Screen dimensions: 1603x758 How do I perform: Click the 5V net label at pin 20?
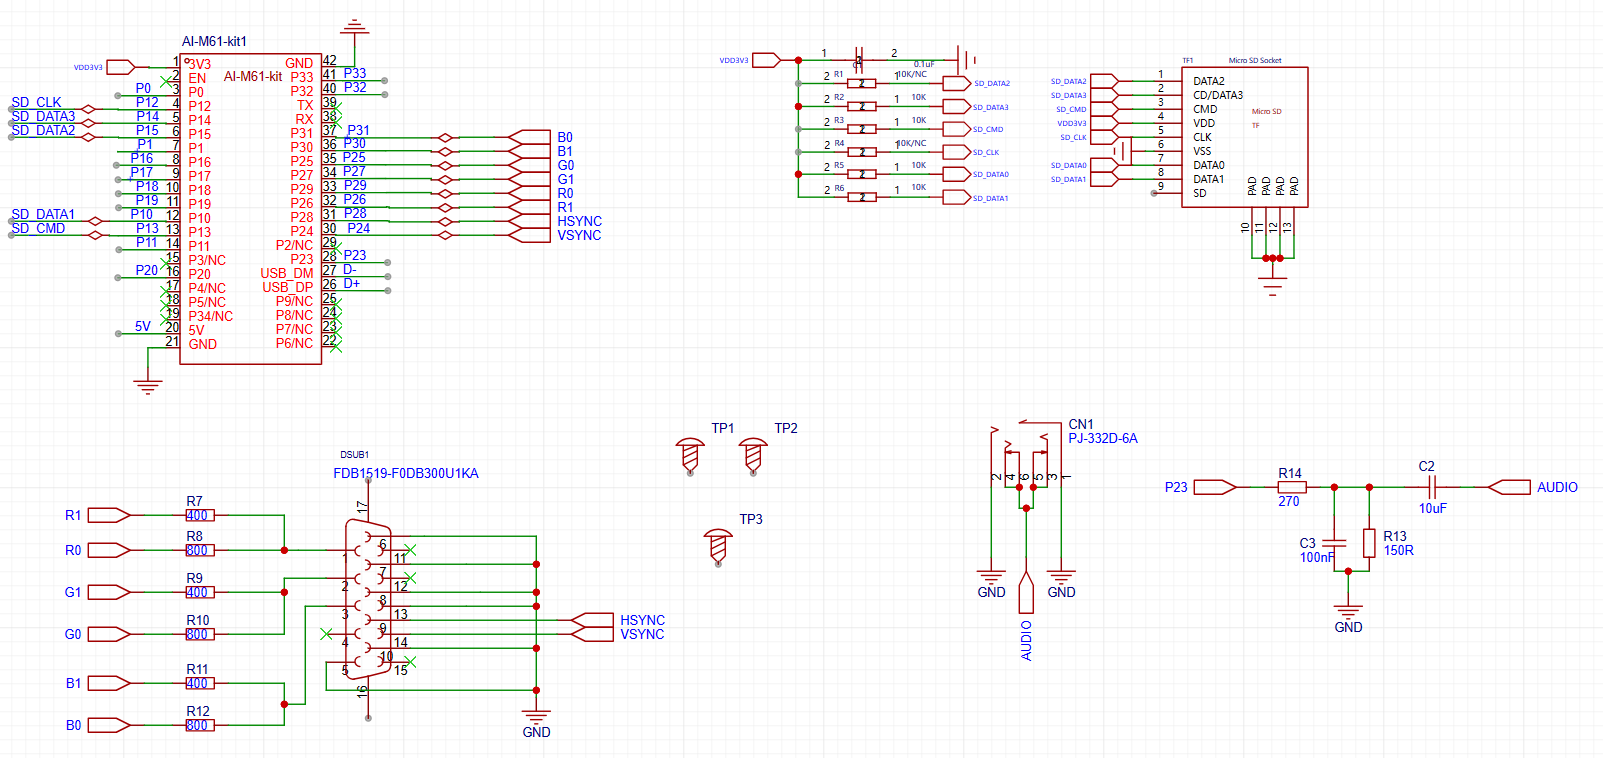[x=143, y=326]
